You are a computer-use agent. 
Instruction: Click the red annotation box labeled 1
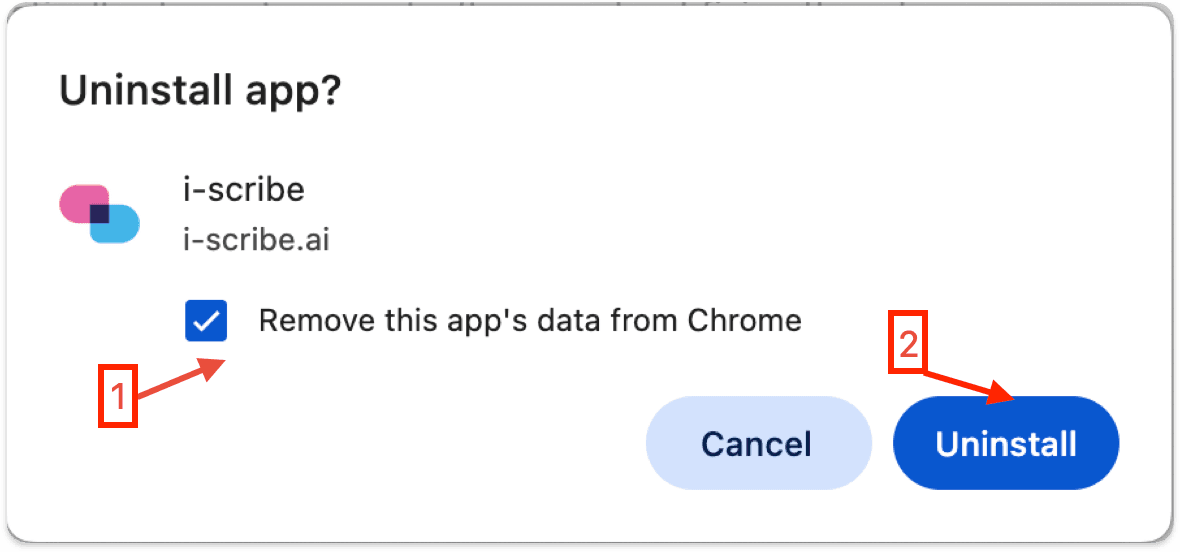(x=118, y=396)
